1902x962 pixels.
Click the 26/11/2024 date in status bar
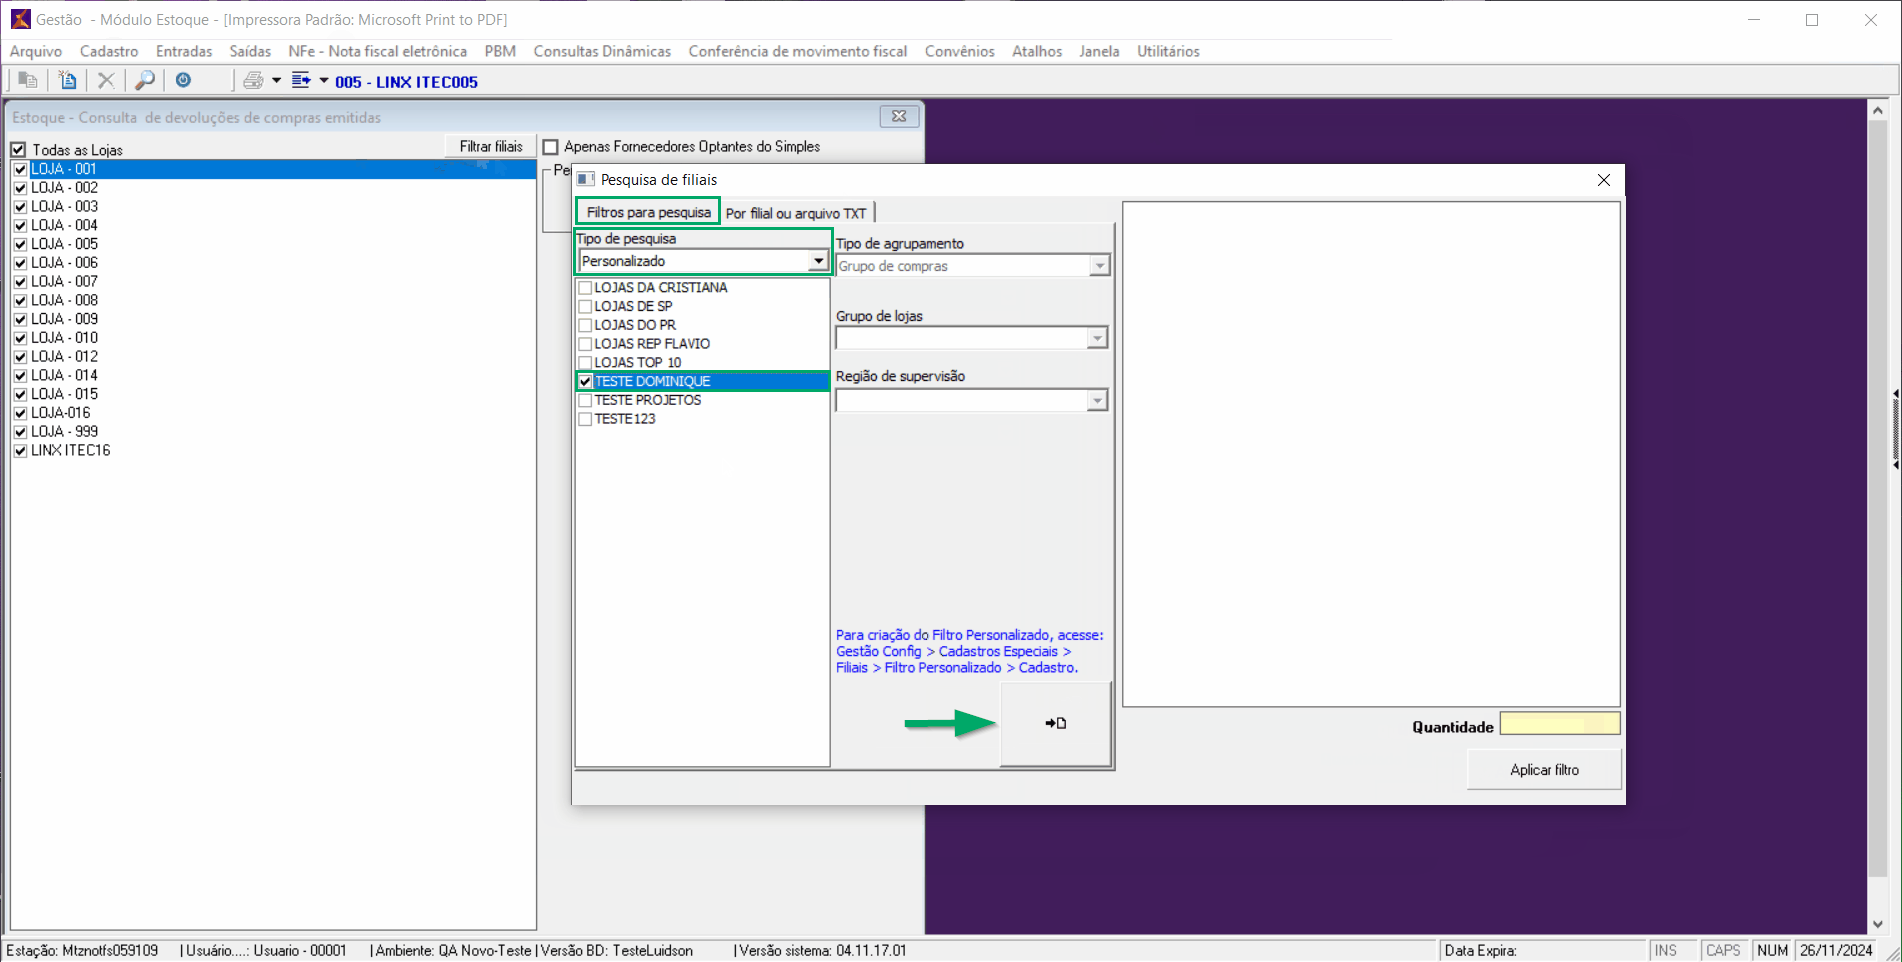tap(1836, 950)
